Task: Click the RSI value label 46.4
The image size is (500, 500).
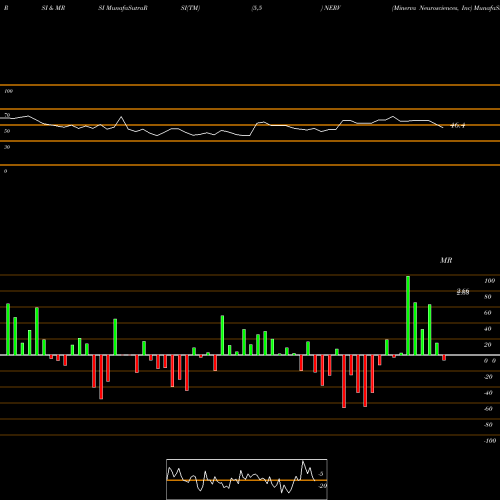Action: point(457,126)
